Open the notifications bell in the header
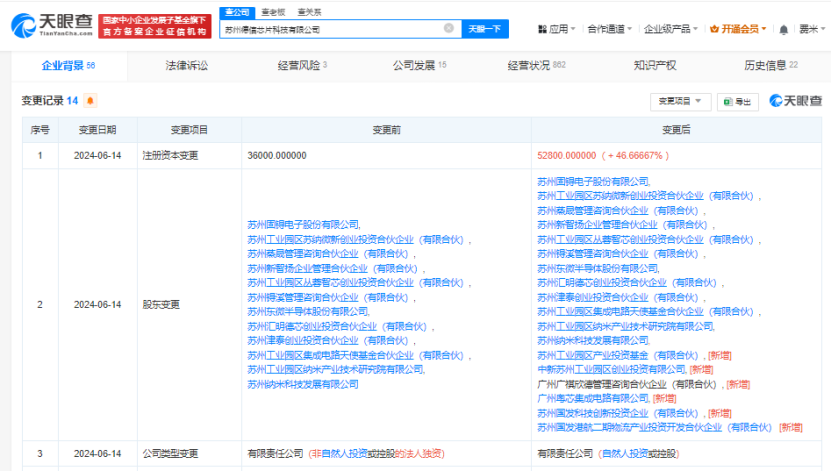The height and width of the screenshot is (471, 831). [x=783, y=30]
